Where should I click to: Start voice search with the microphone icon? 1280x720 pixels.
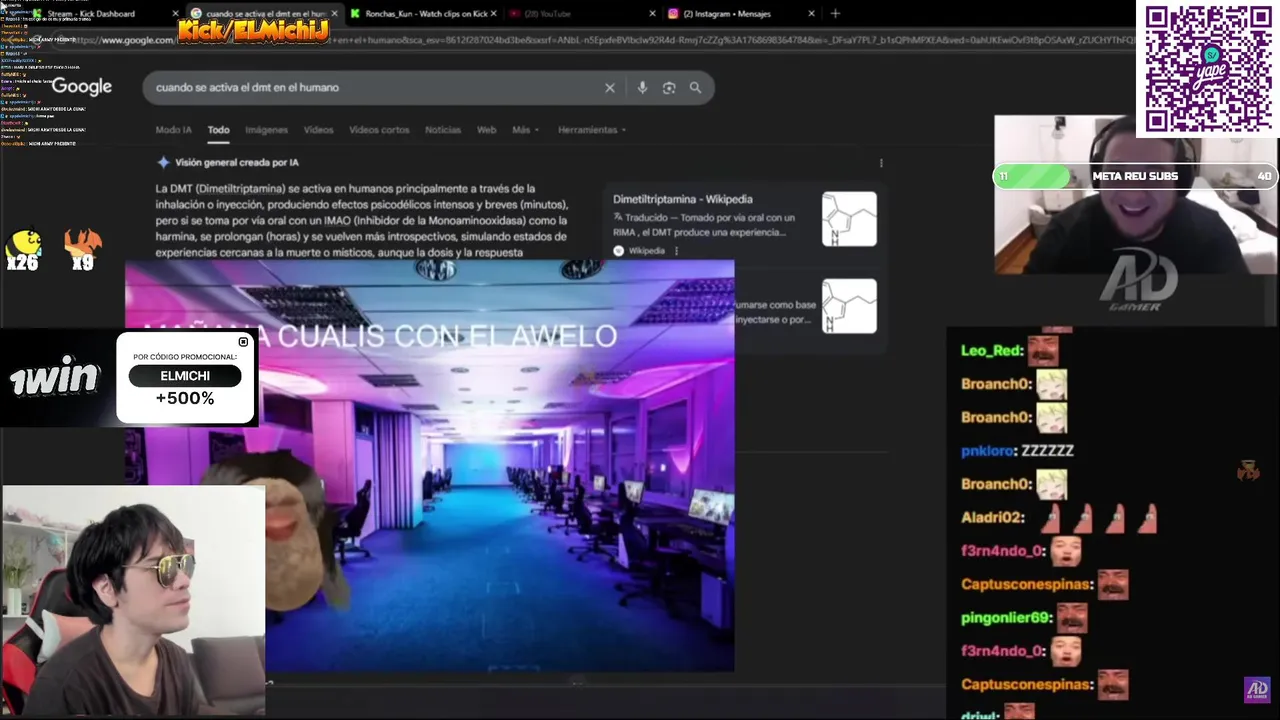(642, 88)
